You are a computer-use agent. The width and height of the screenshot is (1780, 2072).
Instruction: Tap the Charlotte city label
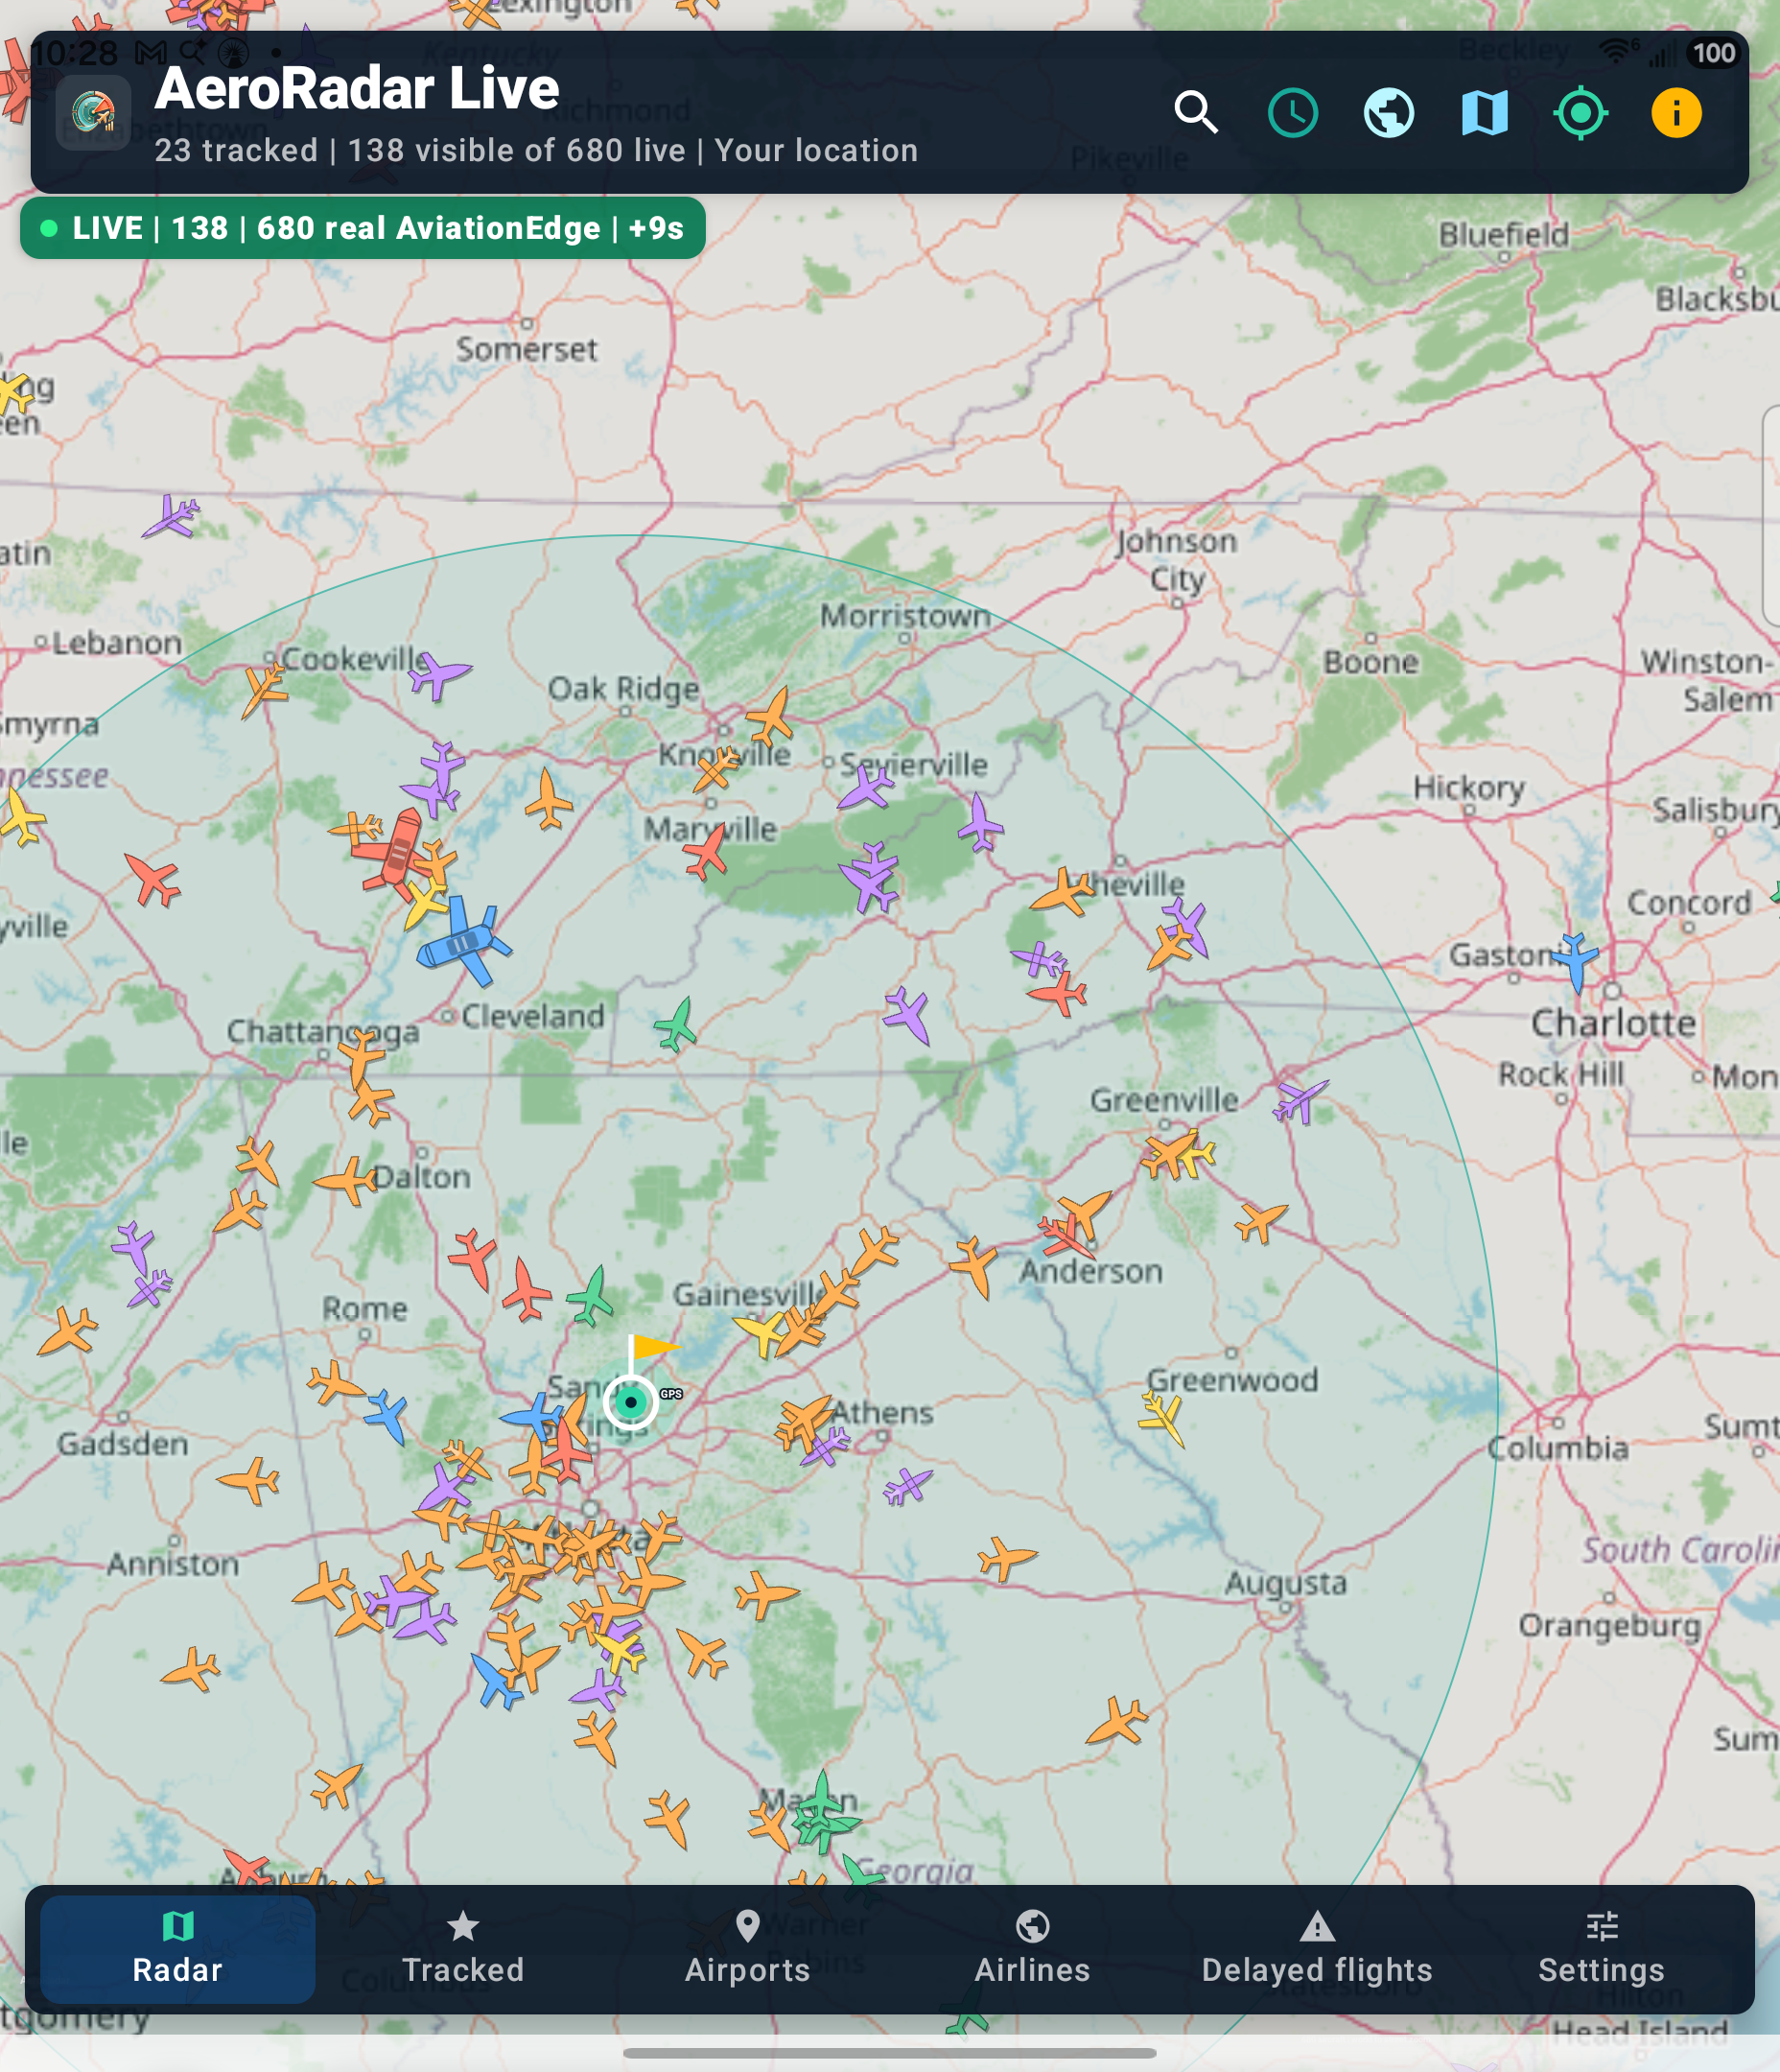point(1613,1023)
